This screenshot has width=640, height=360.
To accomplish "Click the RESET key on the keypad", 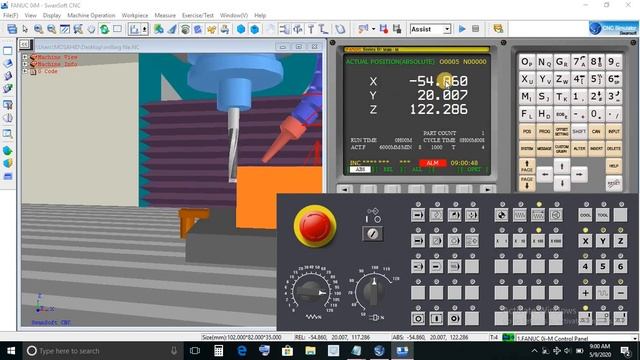I will [614, 184].
